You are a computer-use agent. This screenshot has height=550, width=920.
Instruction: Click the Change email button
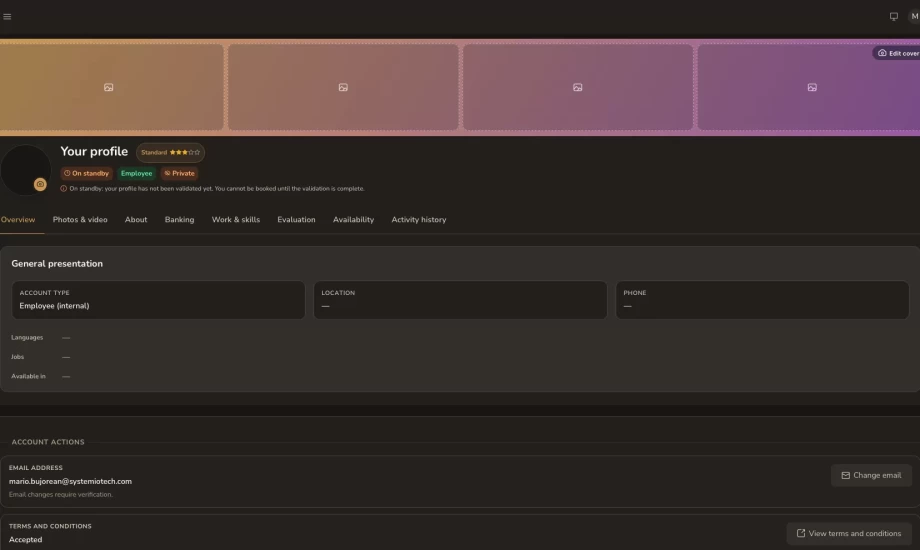(x=871, y=475)
